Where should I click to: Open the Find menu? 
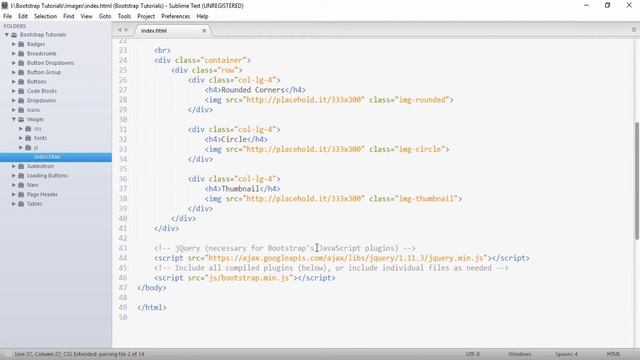(69, 16)
